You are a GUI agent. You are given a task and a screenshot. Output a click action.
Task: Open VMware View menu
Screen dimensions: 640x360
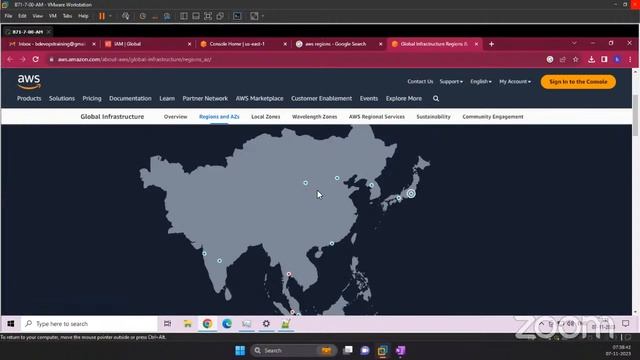coord(38,16)
